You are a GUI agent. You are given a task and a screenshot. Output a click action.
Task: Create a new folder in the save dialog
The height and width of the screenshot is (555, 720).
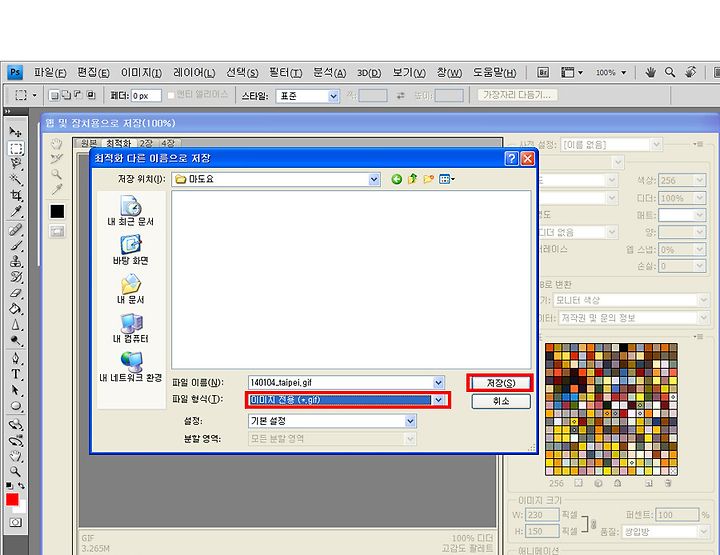click(x=428, y=179)
